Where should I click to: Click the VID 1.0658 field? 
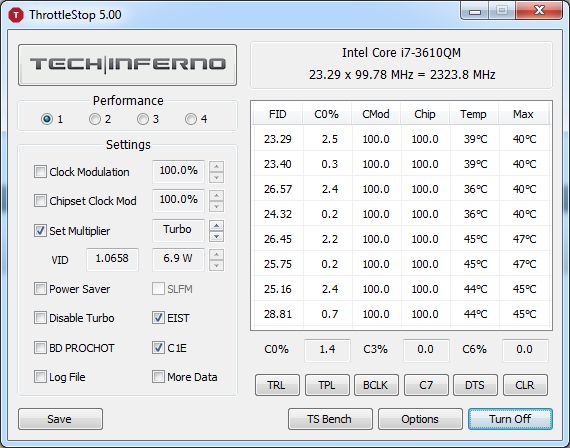[112, 259]
